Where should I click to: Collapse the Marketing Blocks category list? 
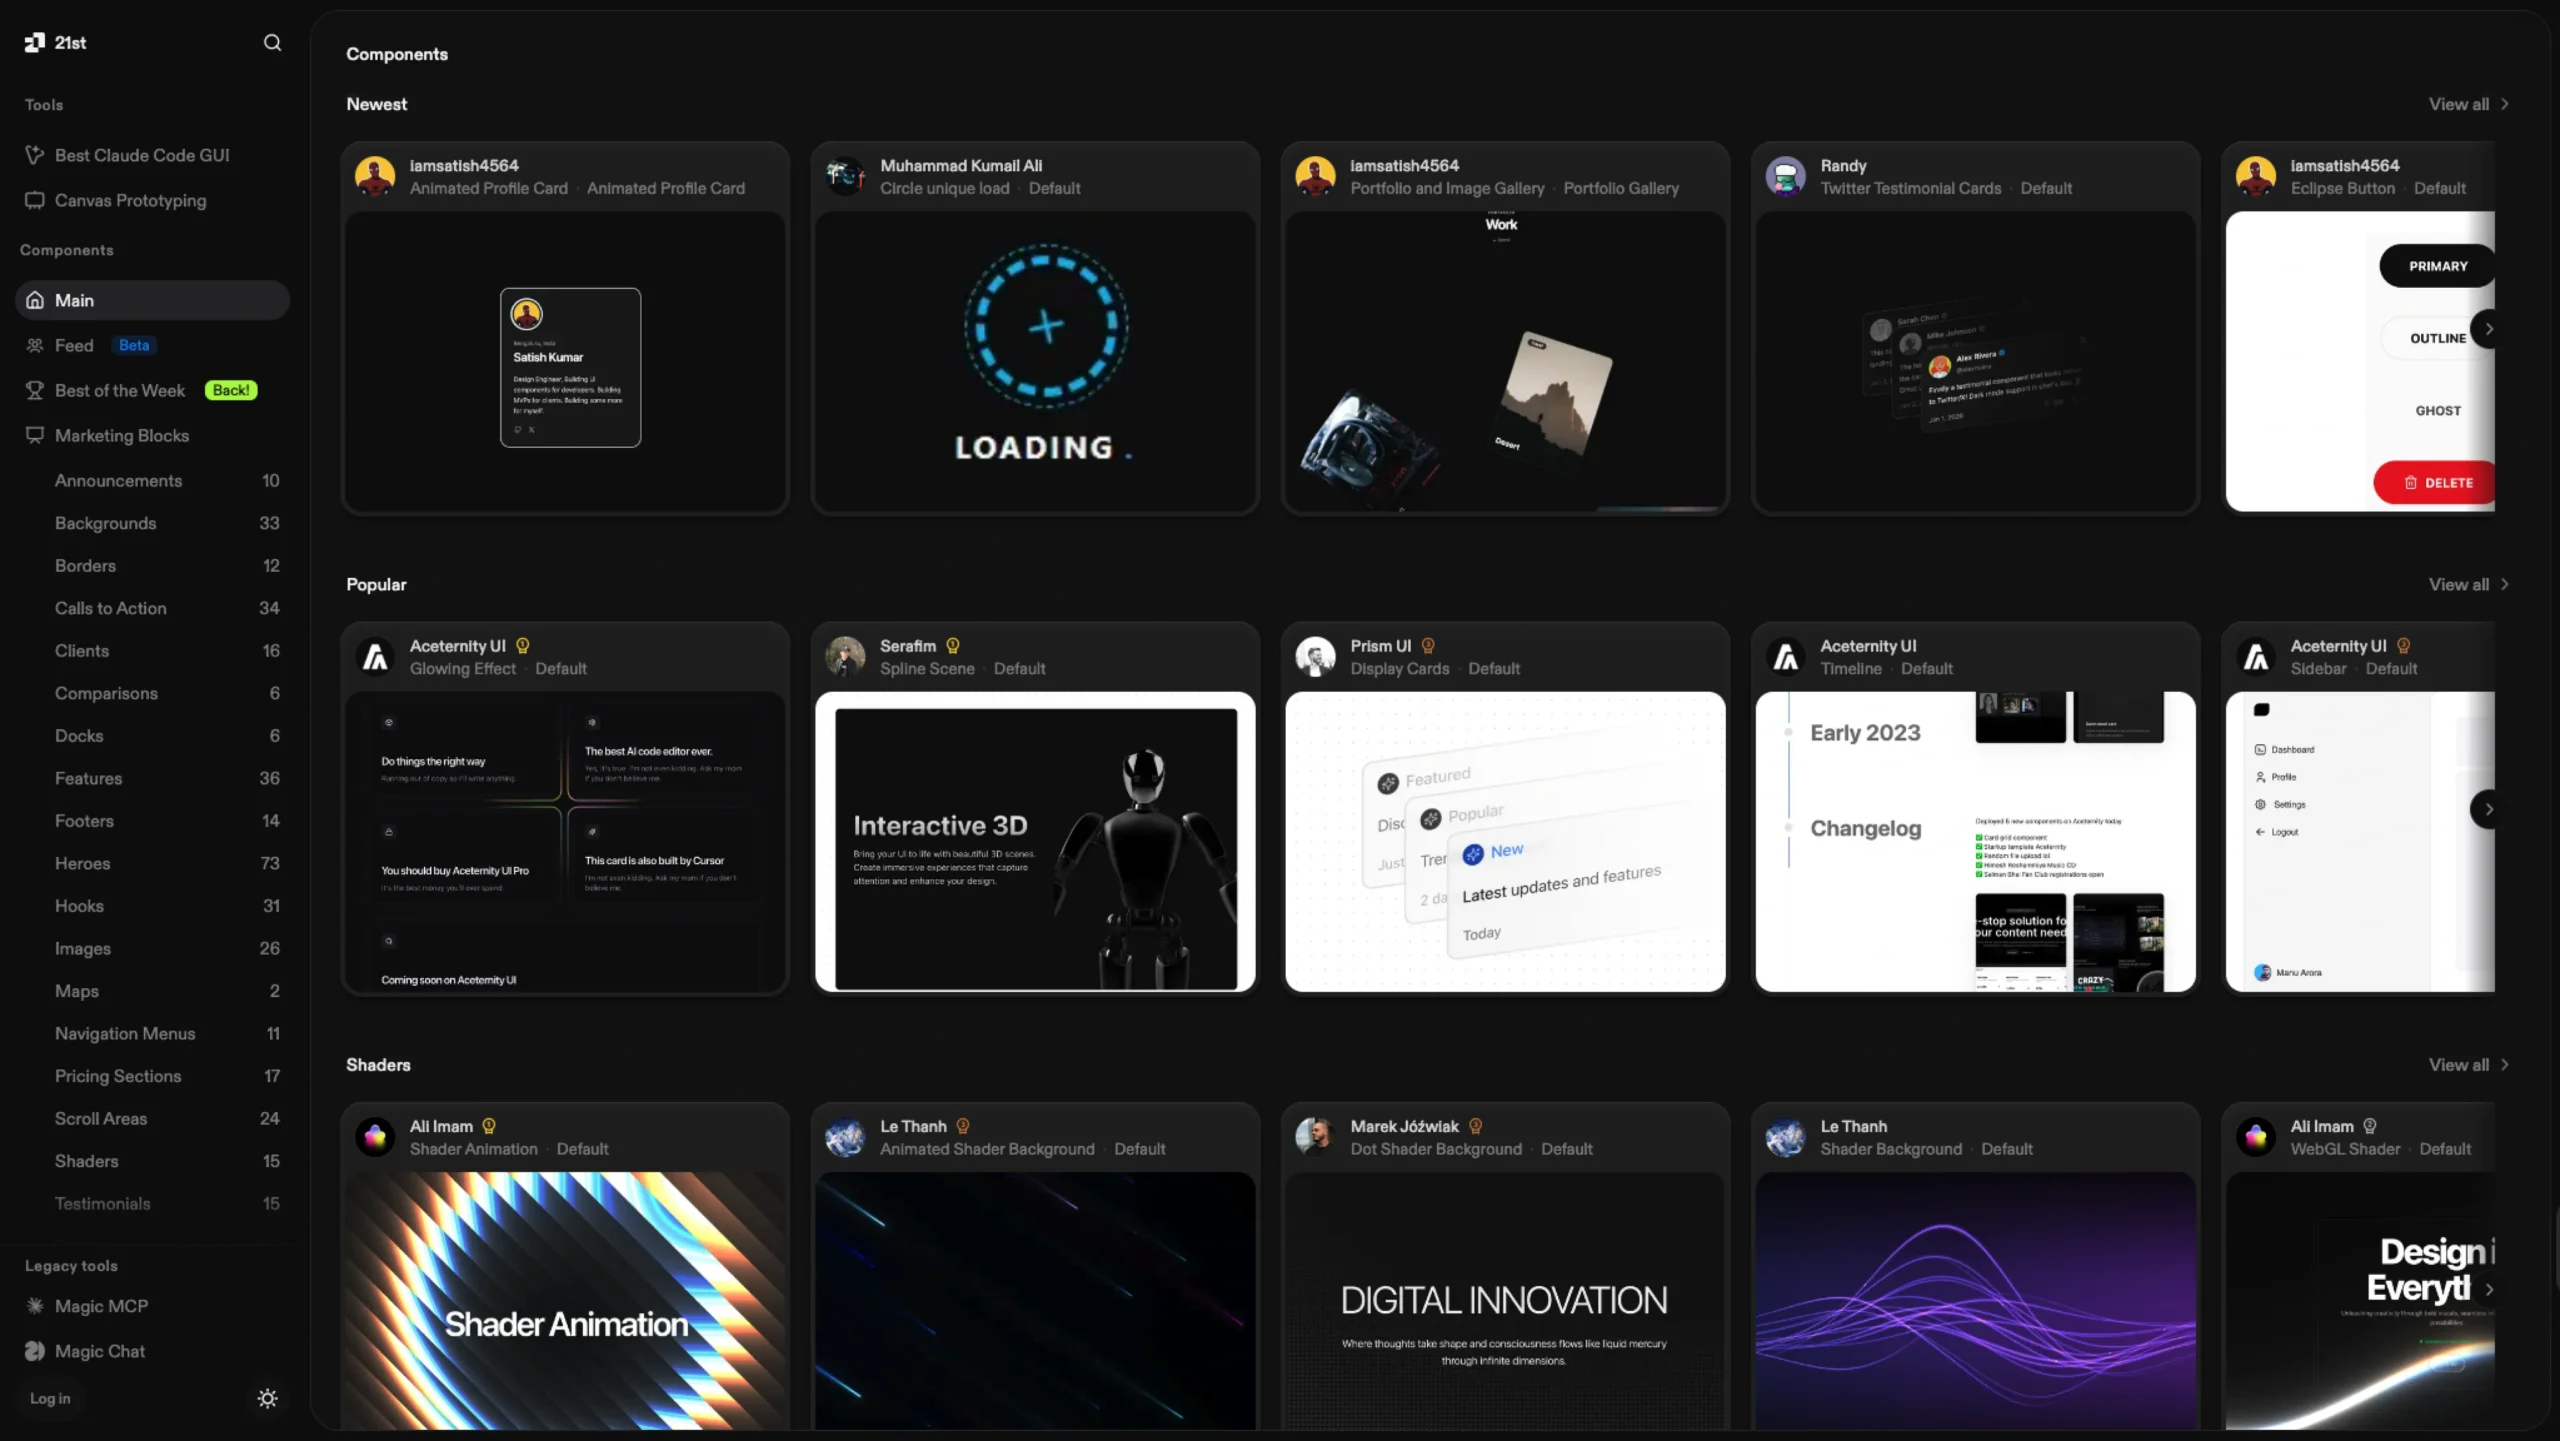pos(122,435)
